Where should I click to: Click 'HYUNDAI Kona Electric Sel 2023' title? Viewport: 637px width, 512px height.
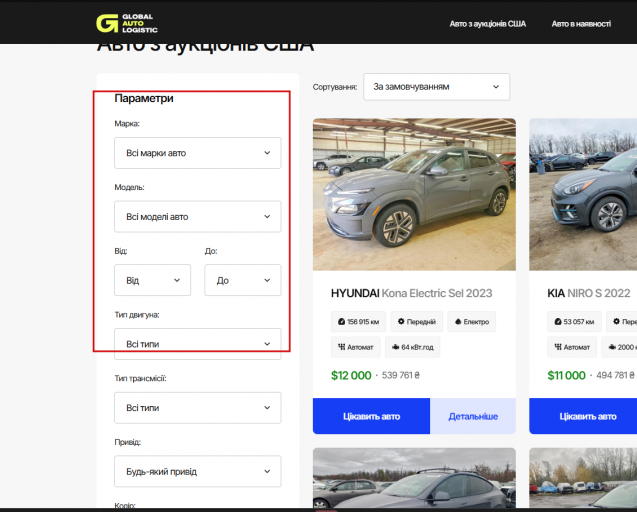click(x=411, y=293)
